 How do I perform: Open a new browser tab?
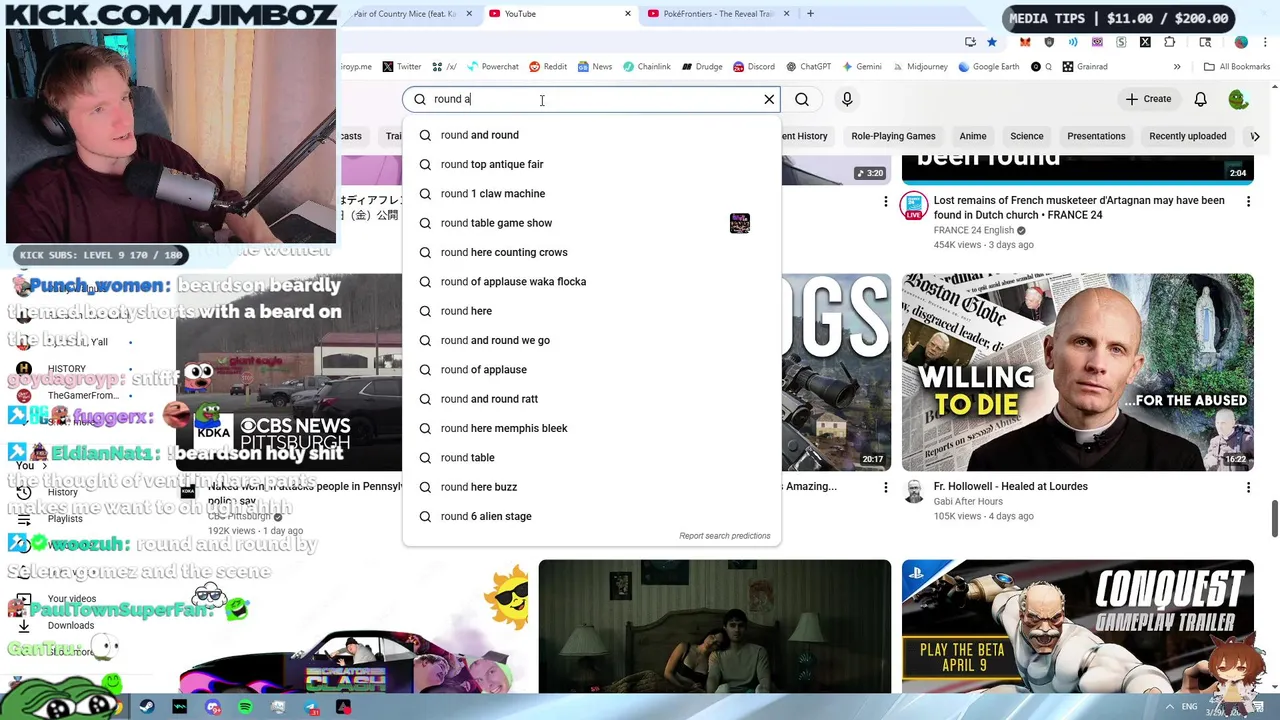810,14
